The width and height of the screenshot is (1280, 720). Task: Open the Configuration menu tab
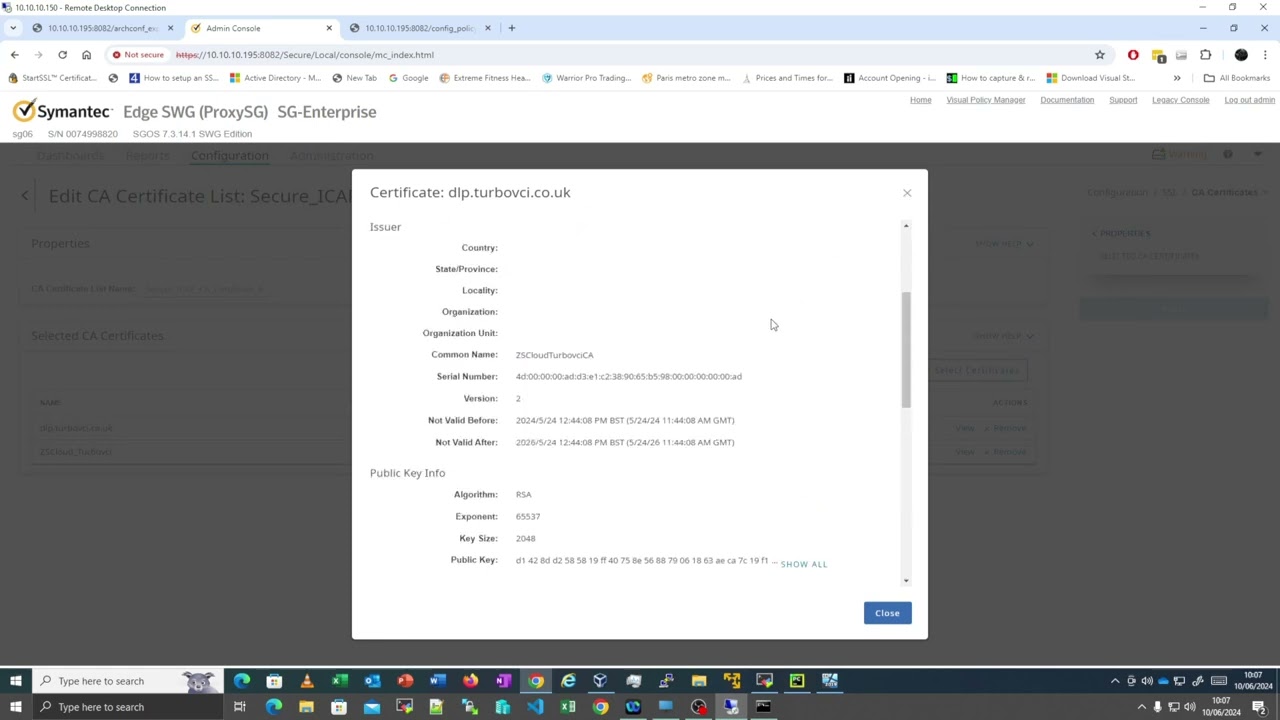pyautogui.click(x=229, y=156)
